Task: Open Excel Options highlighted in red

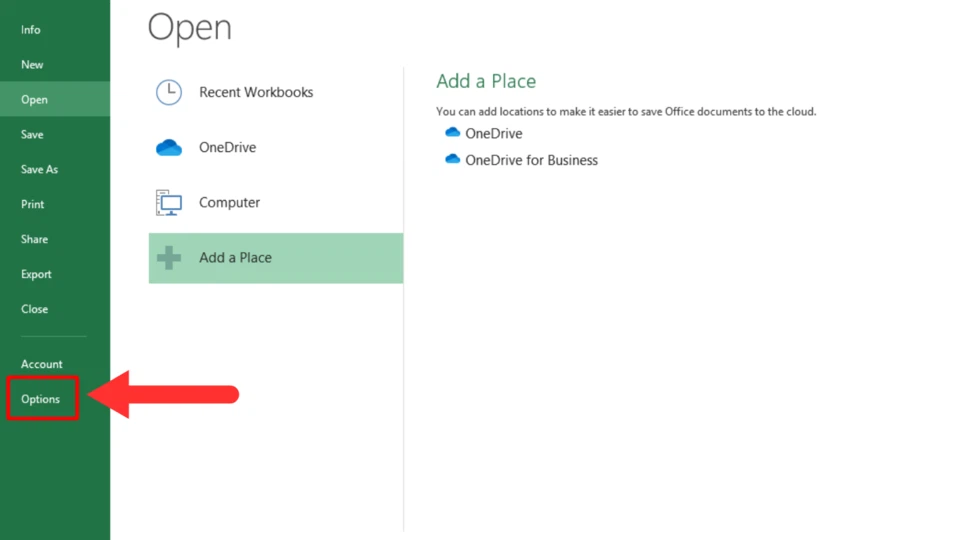Action: pos(41,400)
